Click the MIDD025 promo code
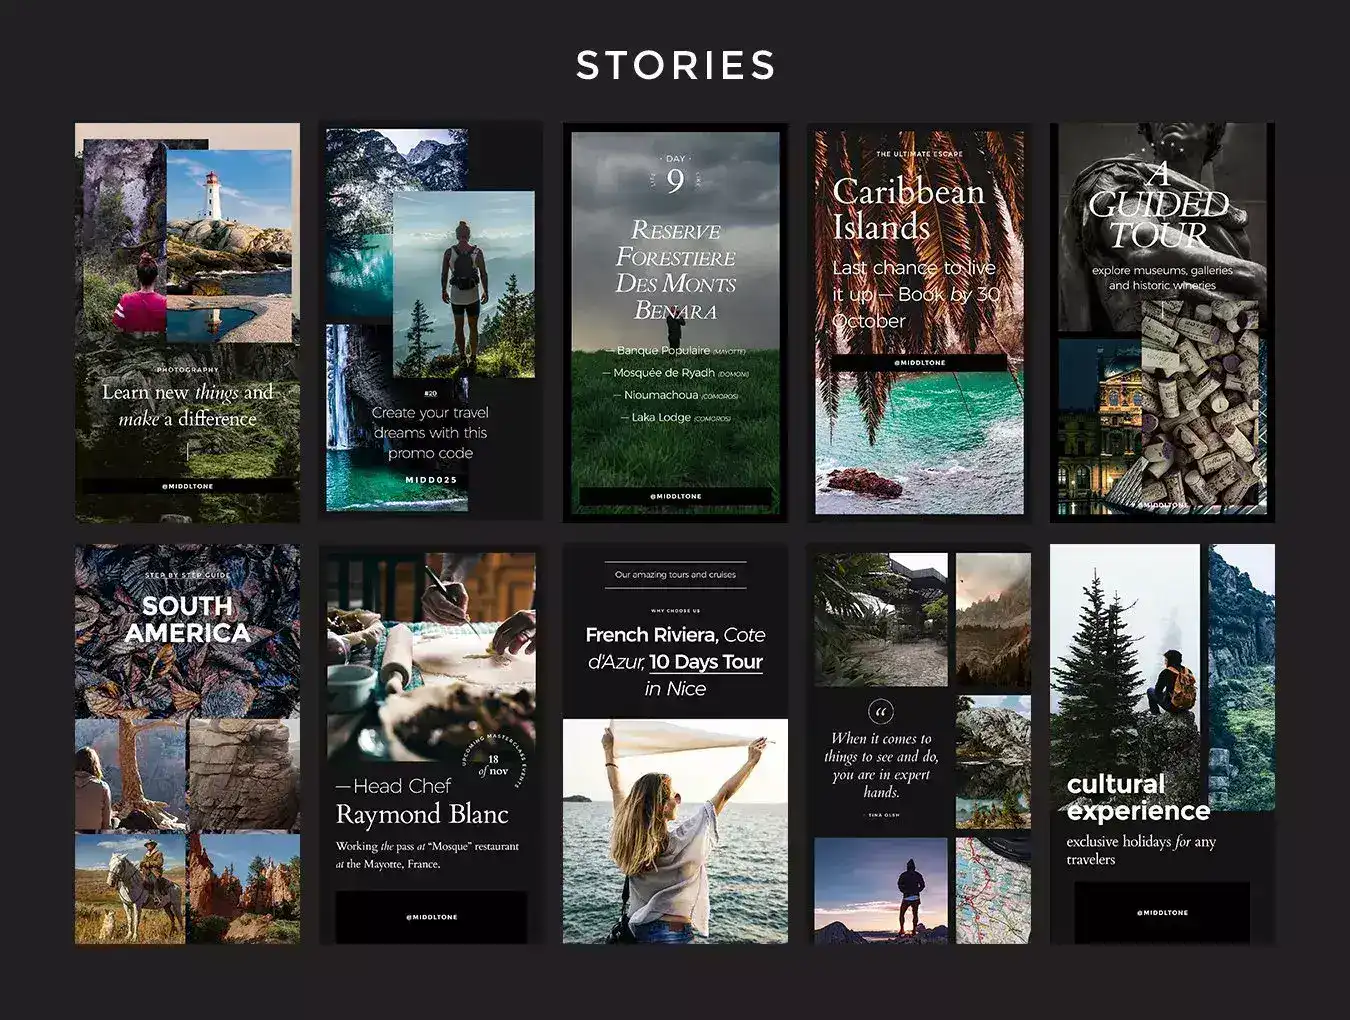Viewport: 1350px width, 1020px height. 431,480
